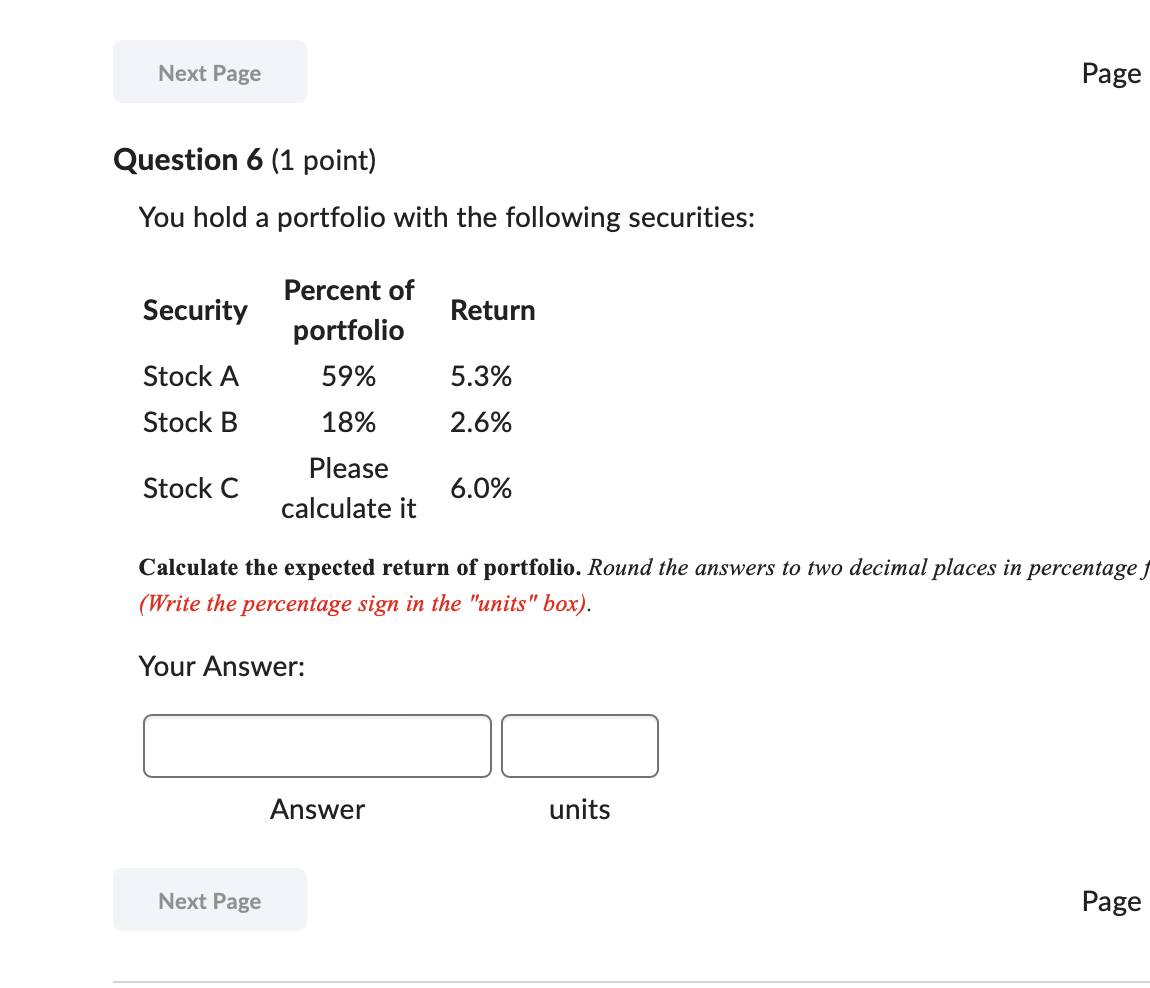Click the units label below the box
This screenshot has height=988, width=1150.
tap(579, 809)
